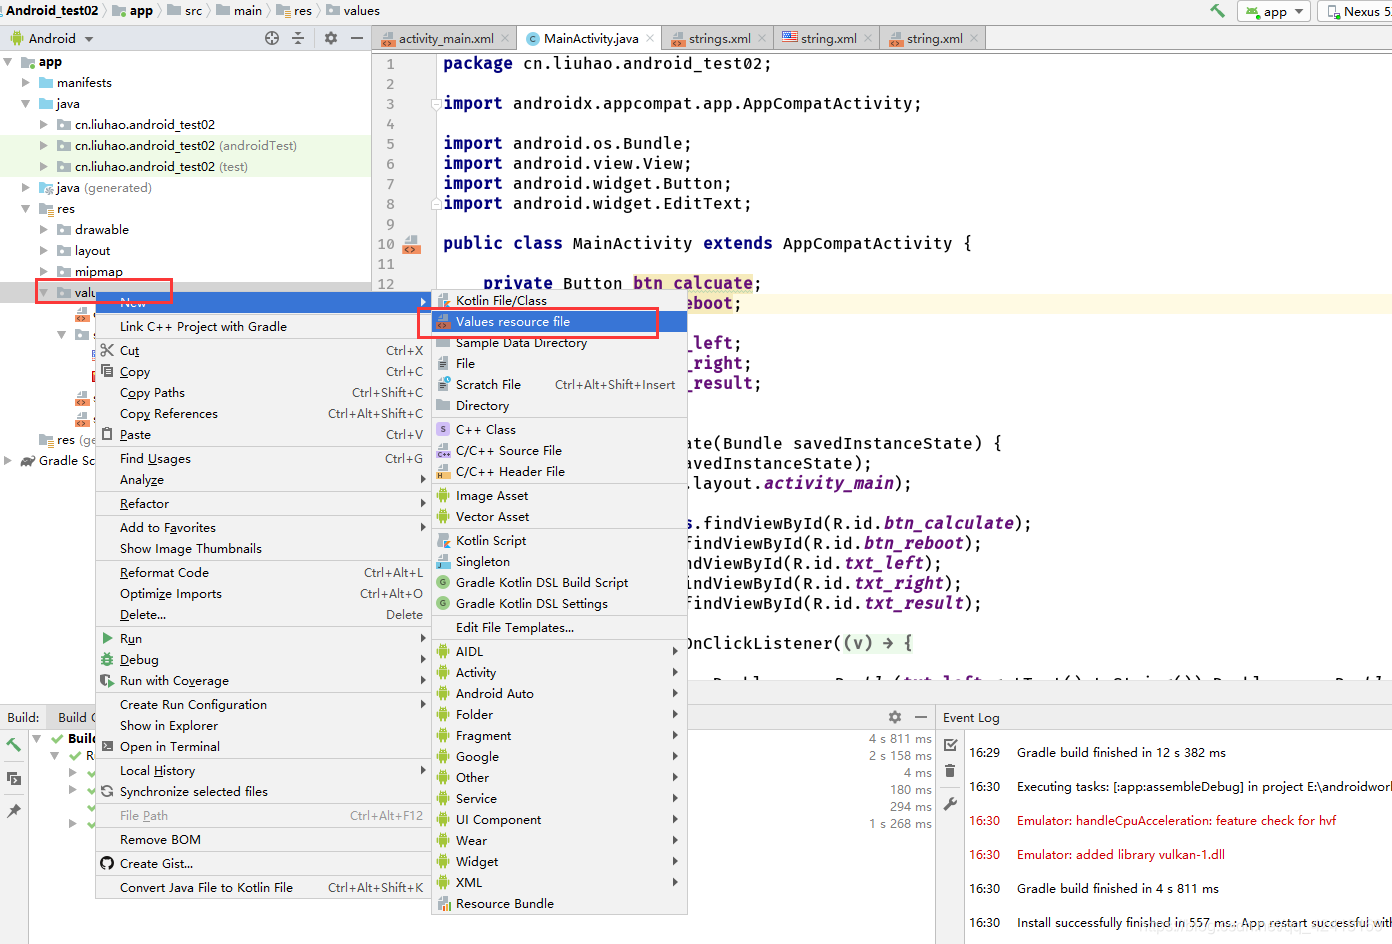This screenshot has height=944, width=1392.
Task: Click 'Gradle build finished in 12 s 382 ms'
Action: (1121, 752)
